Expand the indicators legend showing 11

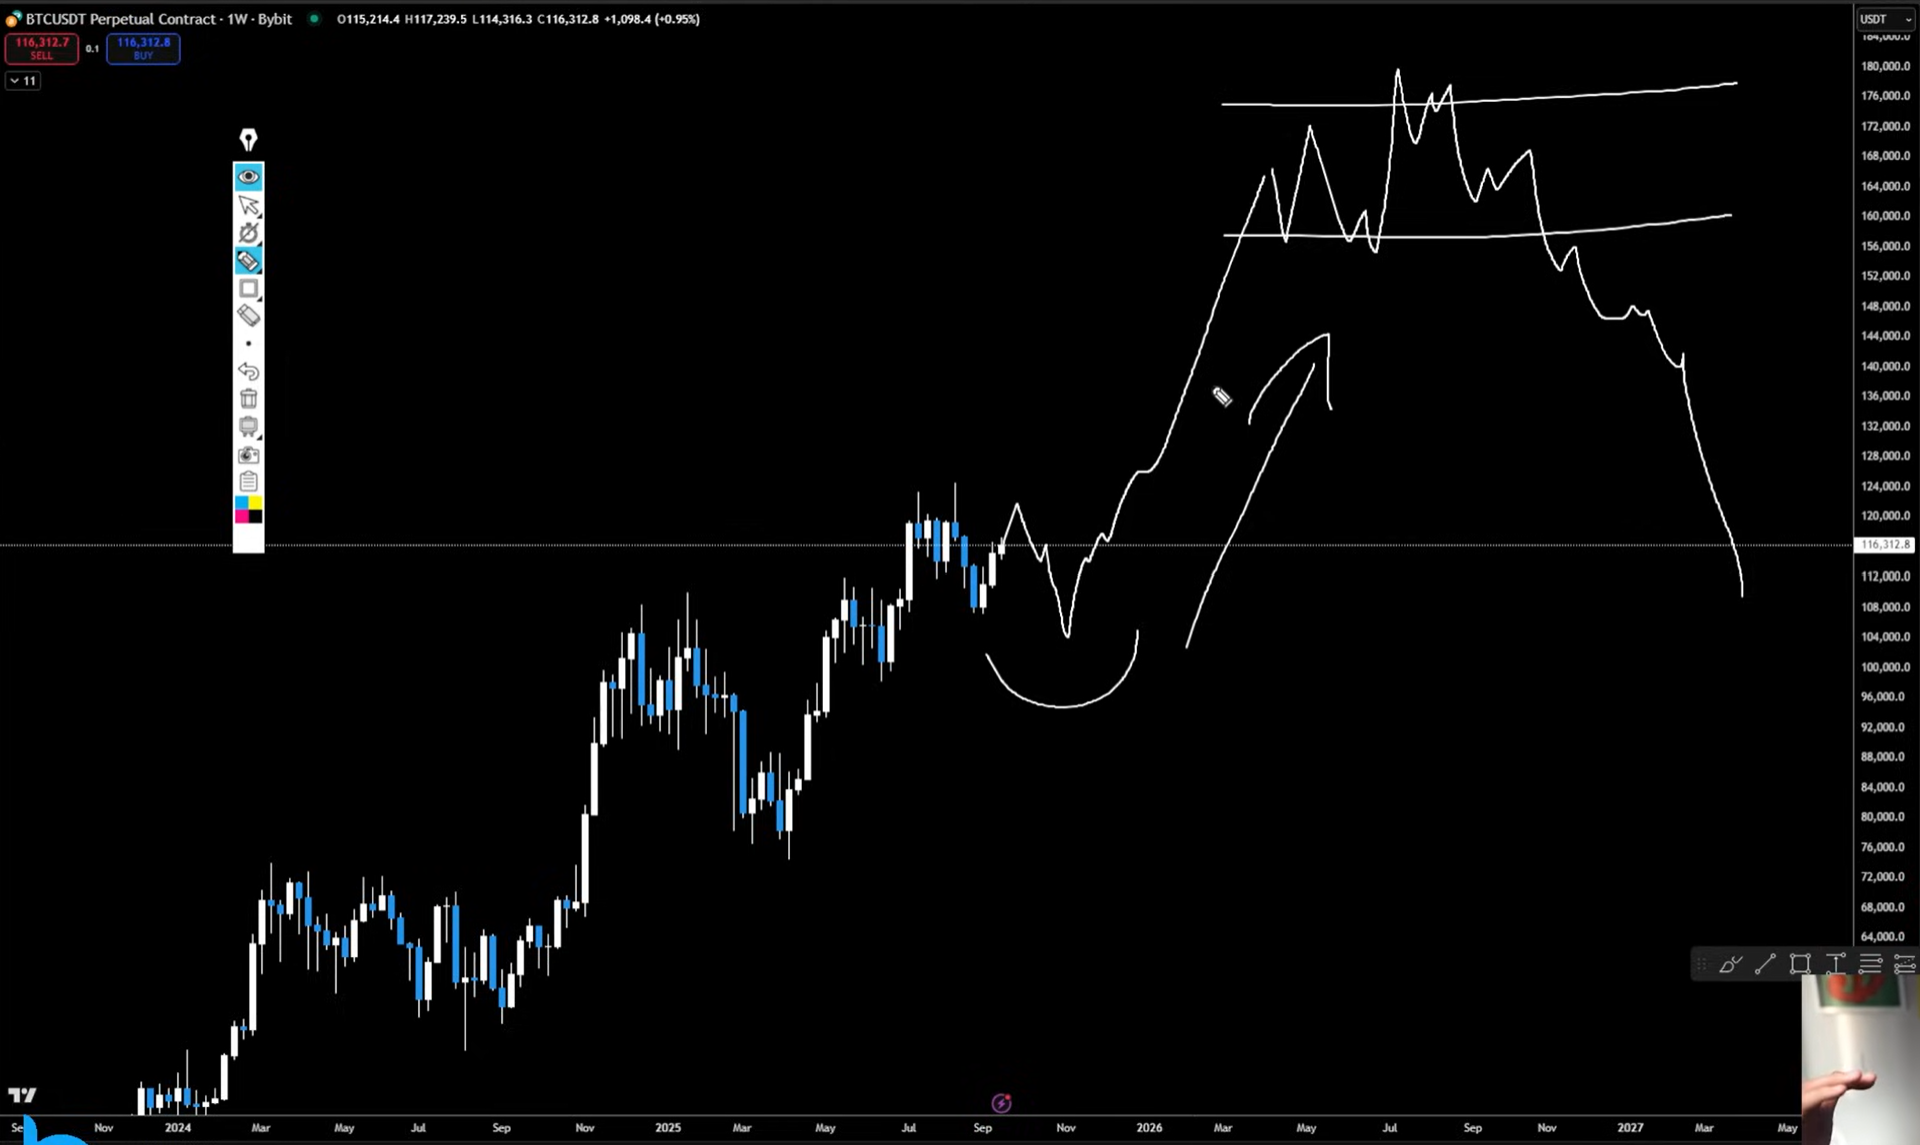(23, 81)
